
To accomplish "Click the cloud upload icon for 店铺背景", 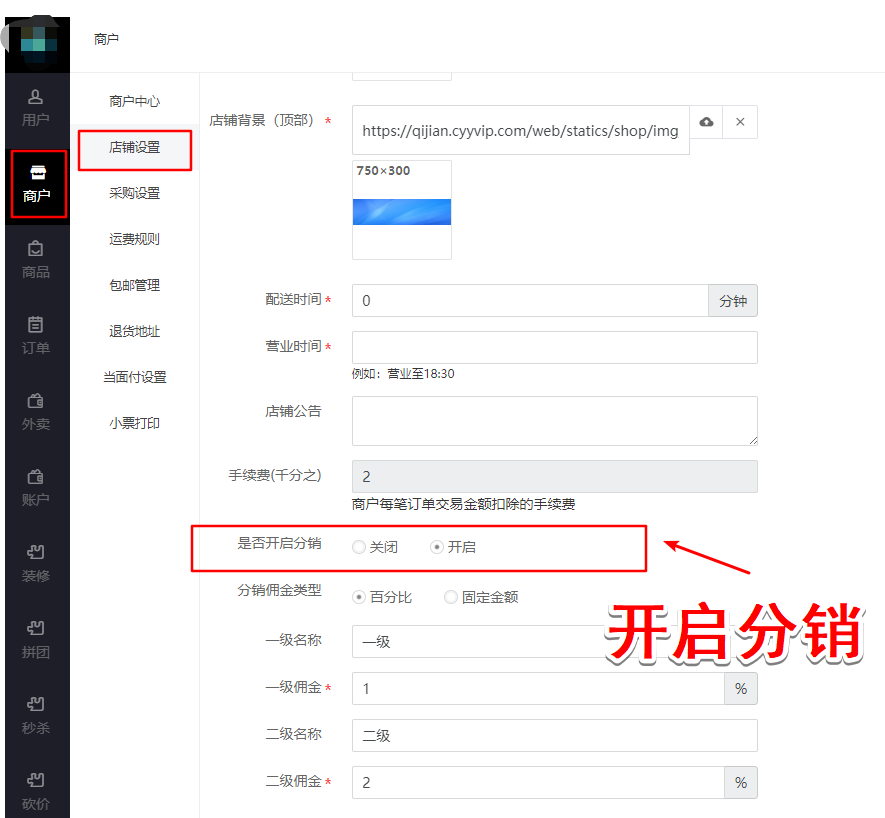I will pyautogui.click(x=706, y=122).
